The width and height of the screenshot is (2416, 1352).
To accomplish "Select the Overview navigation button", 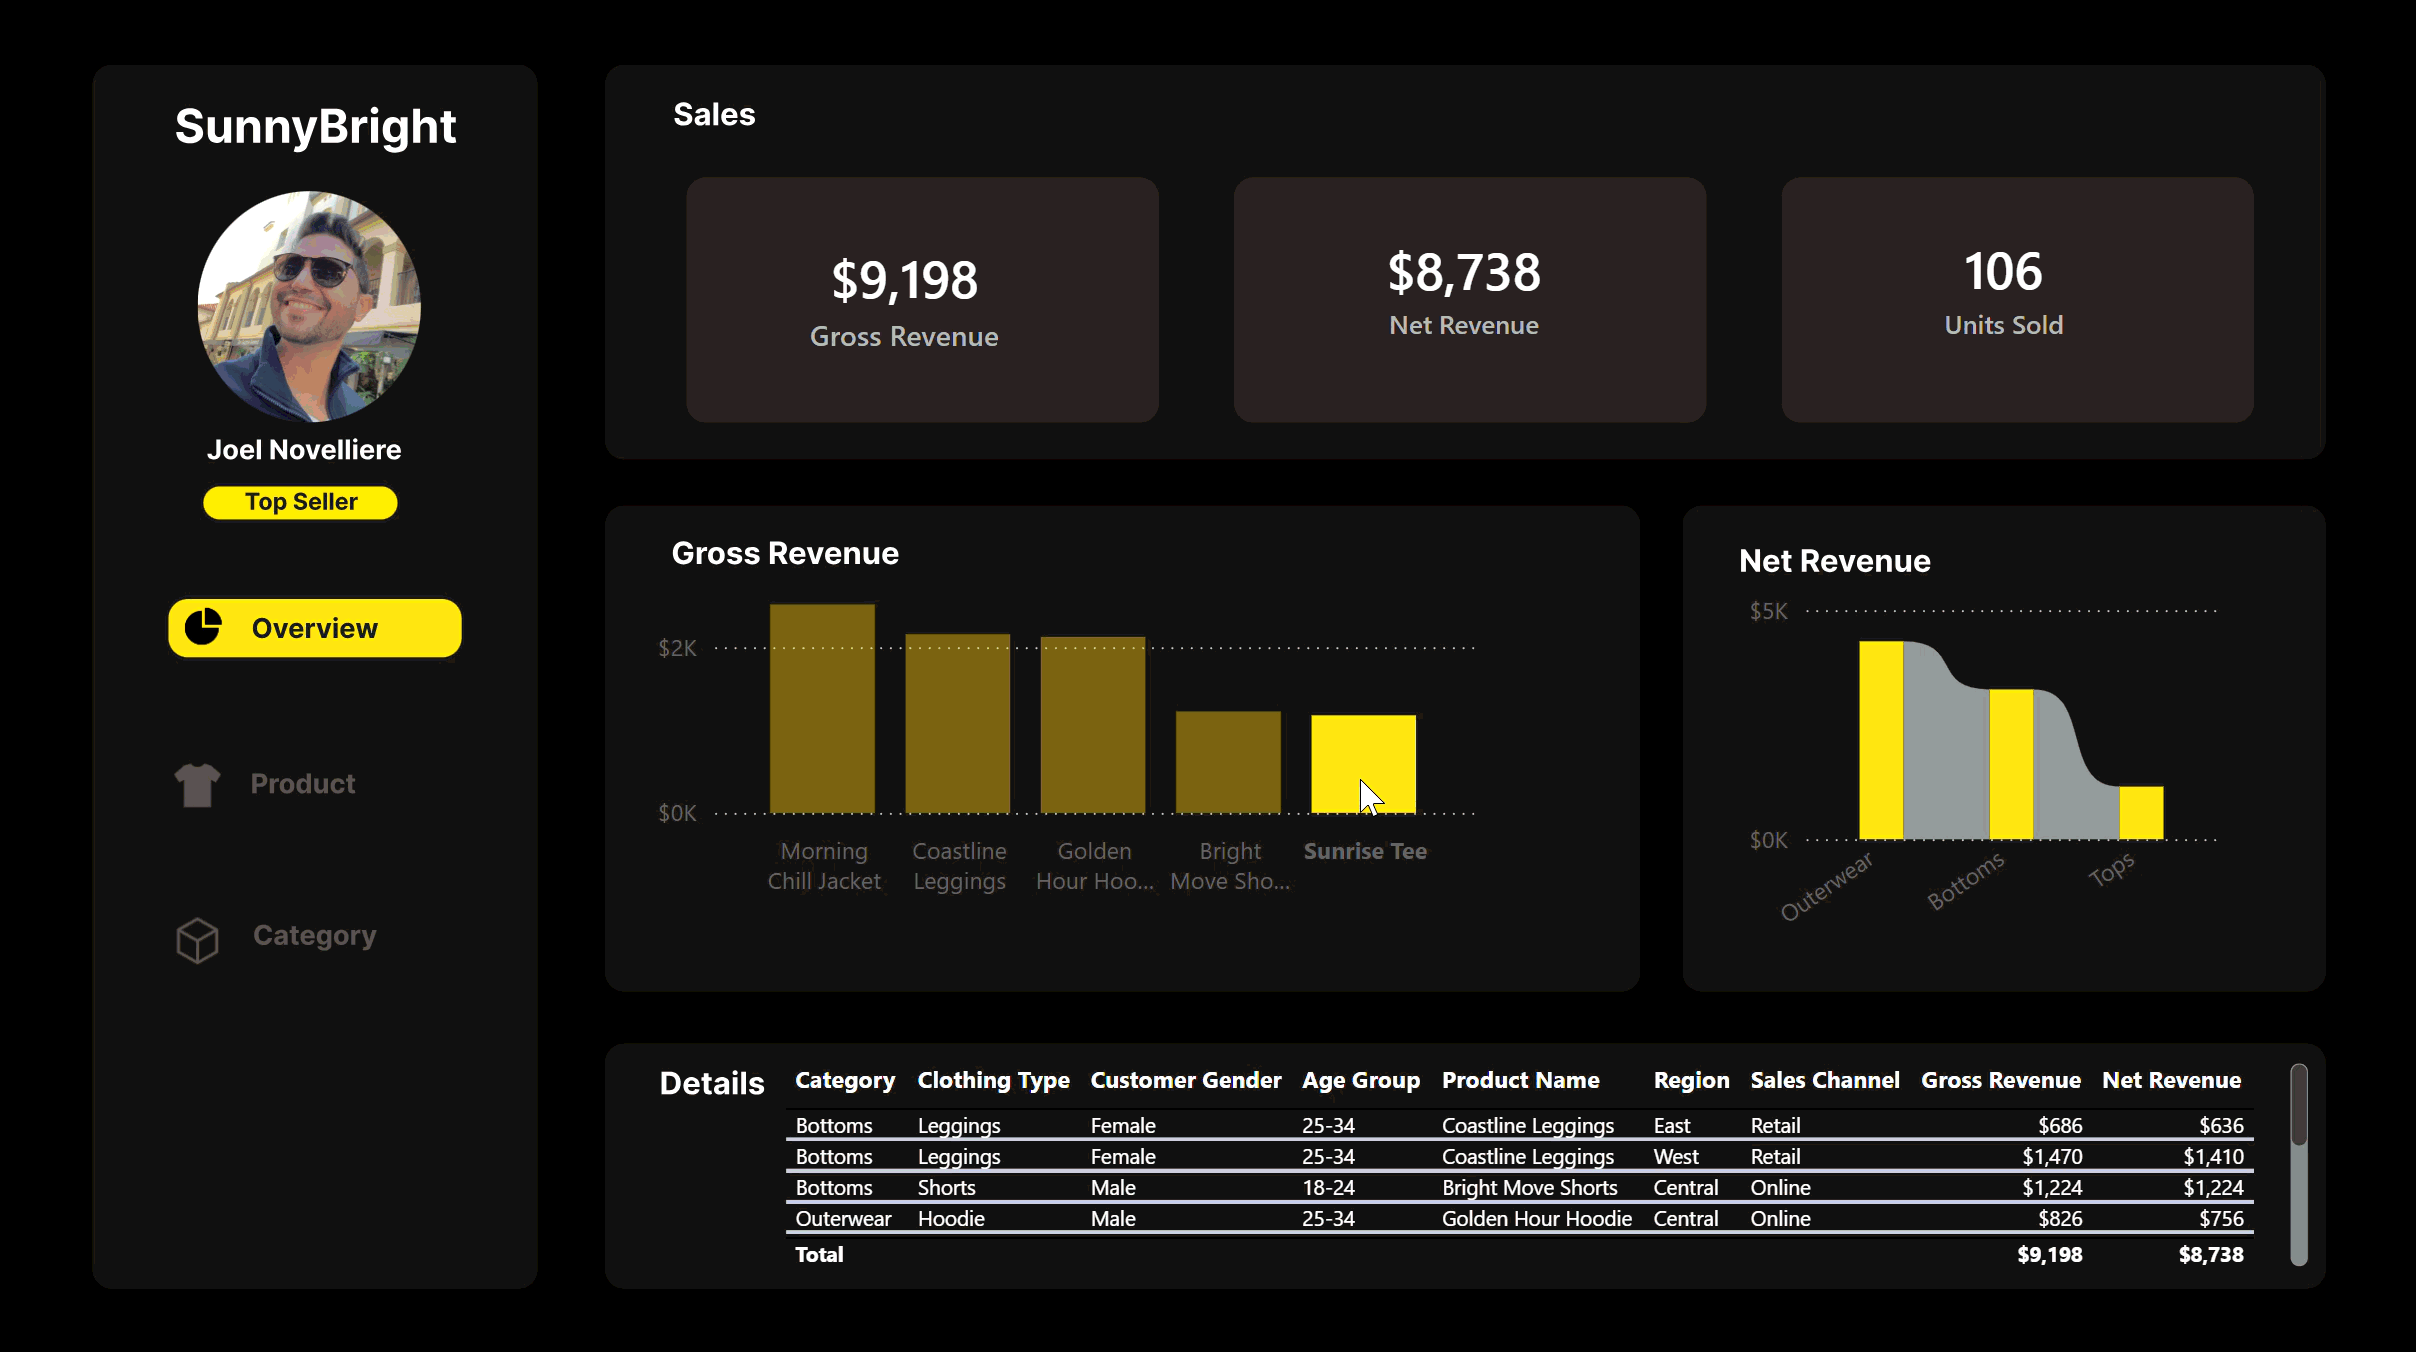I will pos(314,628).
